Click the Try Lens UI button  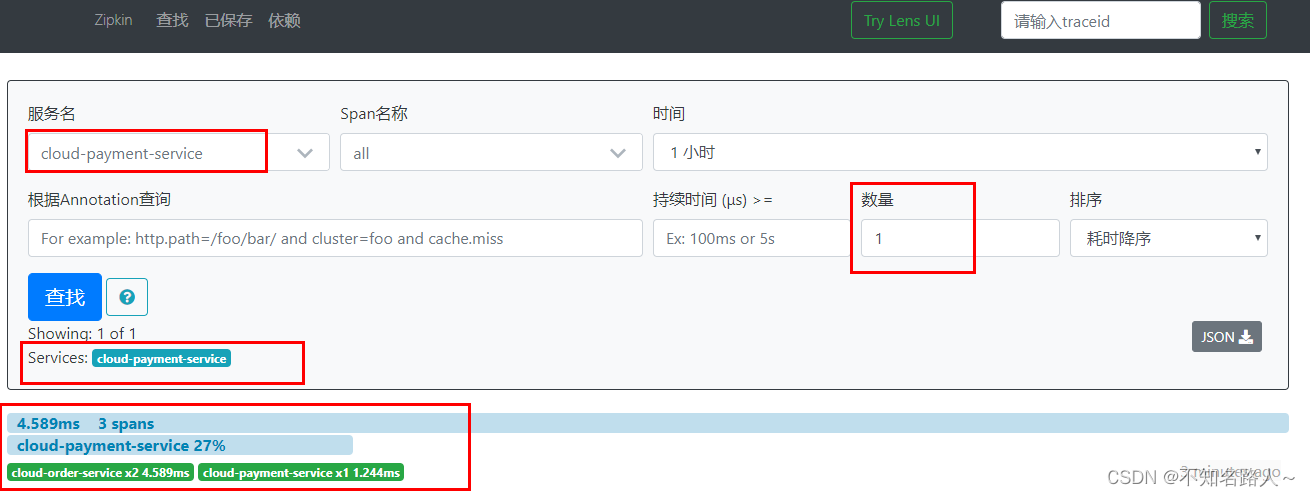pyautogui.click(x=902, y=20)
